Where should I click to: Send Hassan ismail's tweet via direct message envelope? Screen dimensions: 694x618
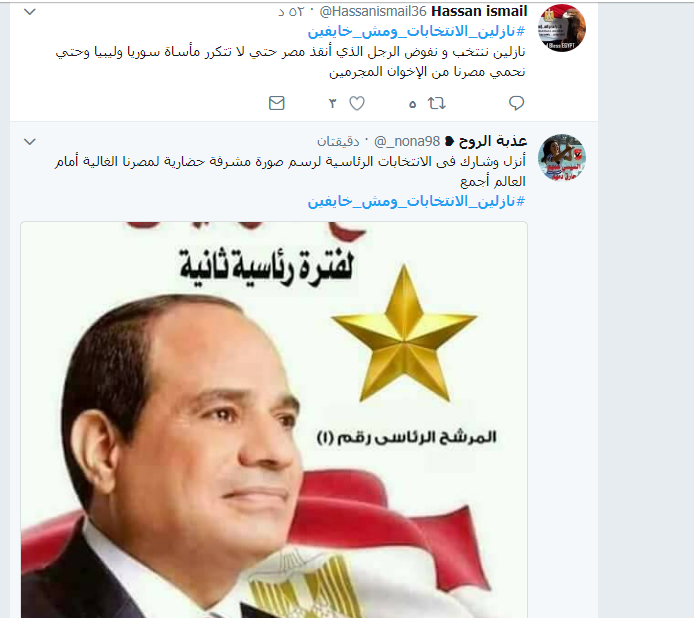point(277,103)
